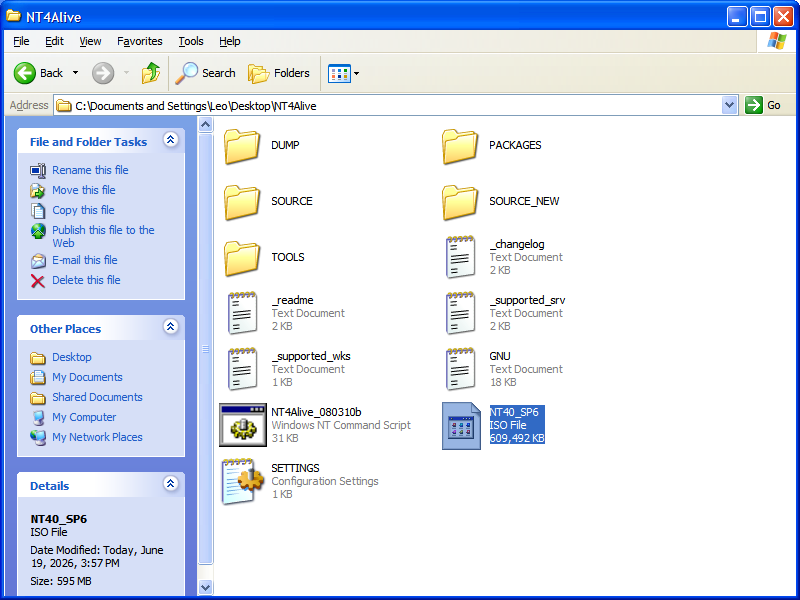Select the _changelog text document icon
The width and height of the screenshot is (800, 600).
[x=460, y=257]
